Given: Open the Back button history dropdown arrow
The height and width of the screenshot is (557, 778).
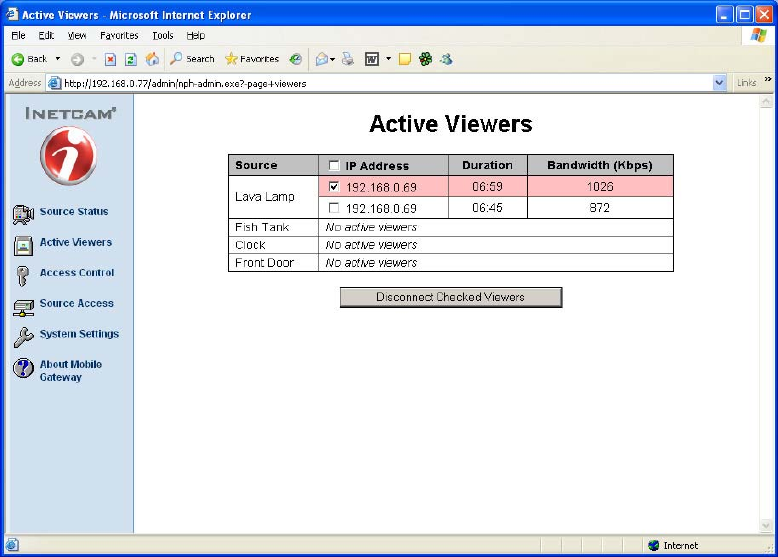Looking at the screenshot, I should (57, 59).
